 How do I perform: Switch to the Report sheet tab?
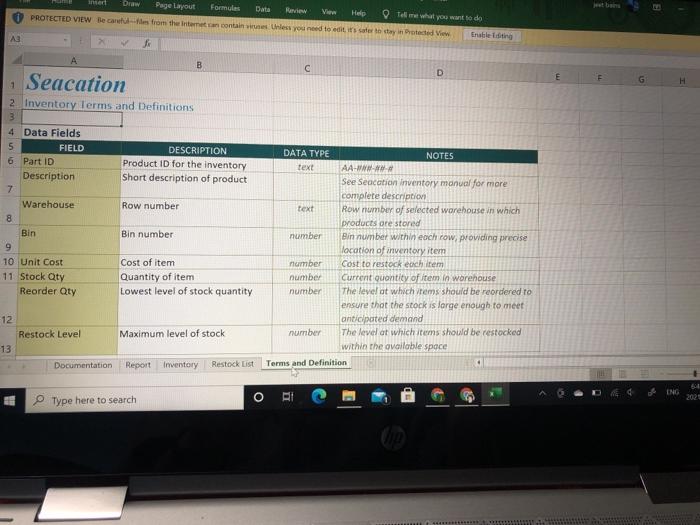[138, 365]
